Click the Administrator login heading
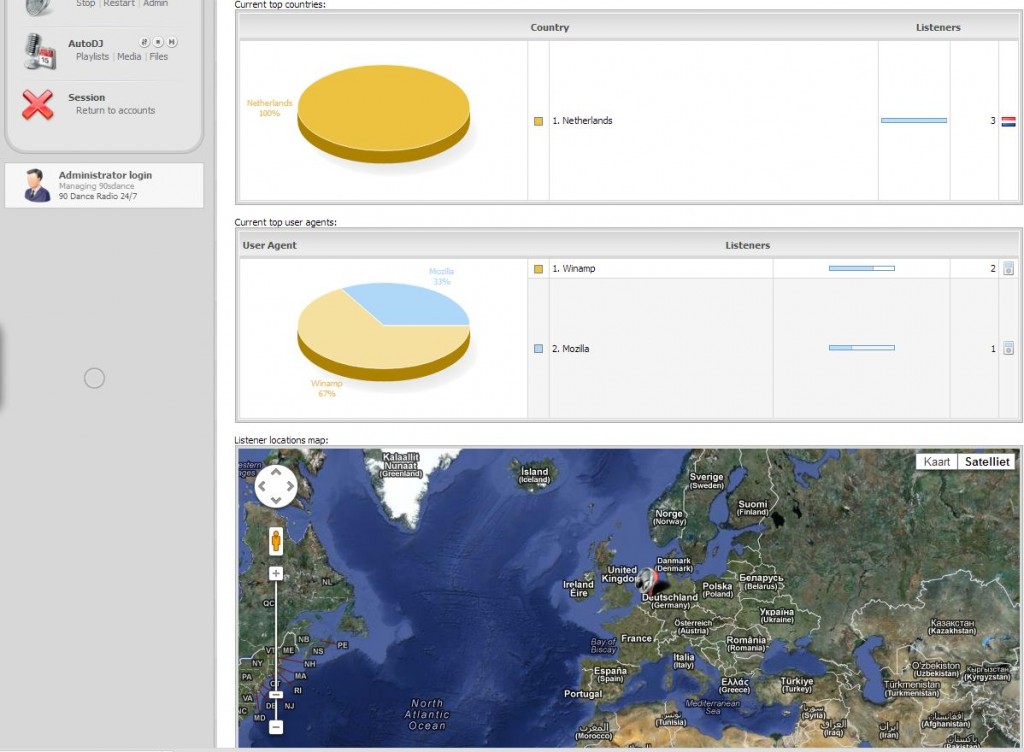This screenshot has width=1024, height=752. 105,175
